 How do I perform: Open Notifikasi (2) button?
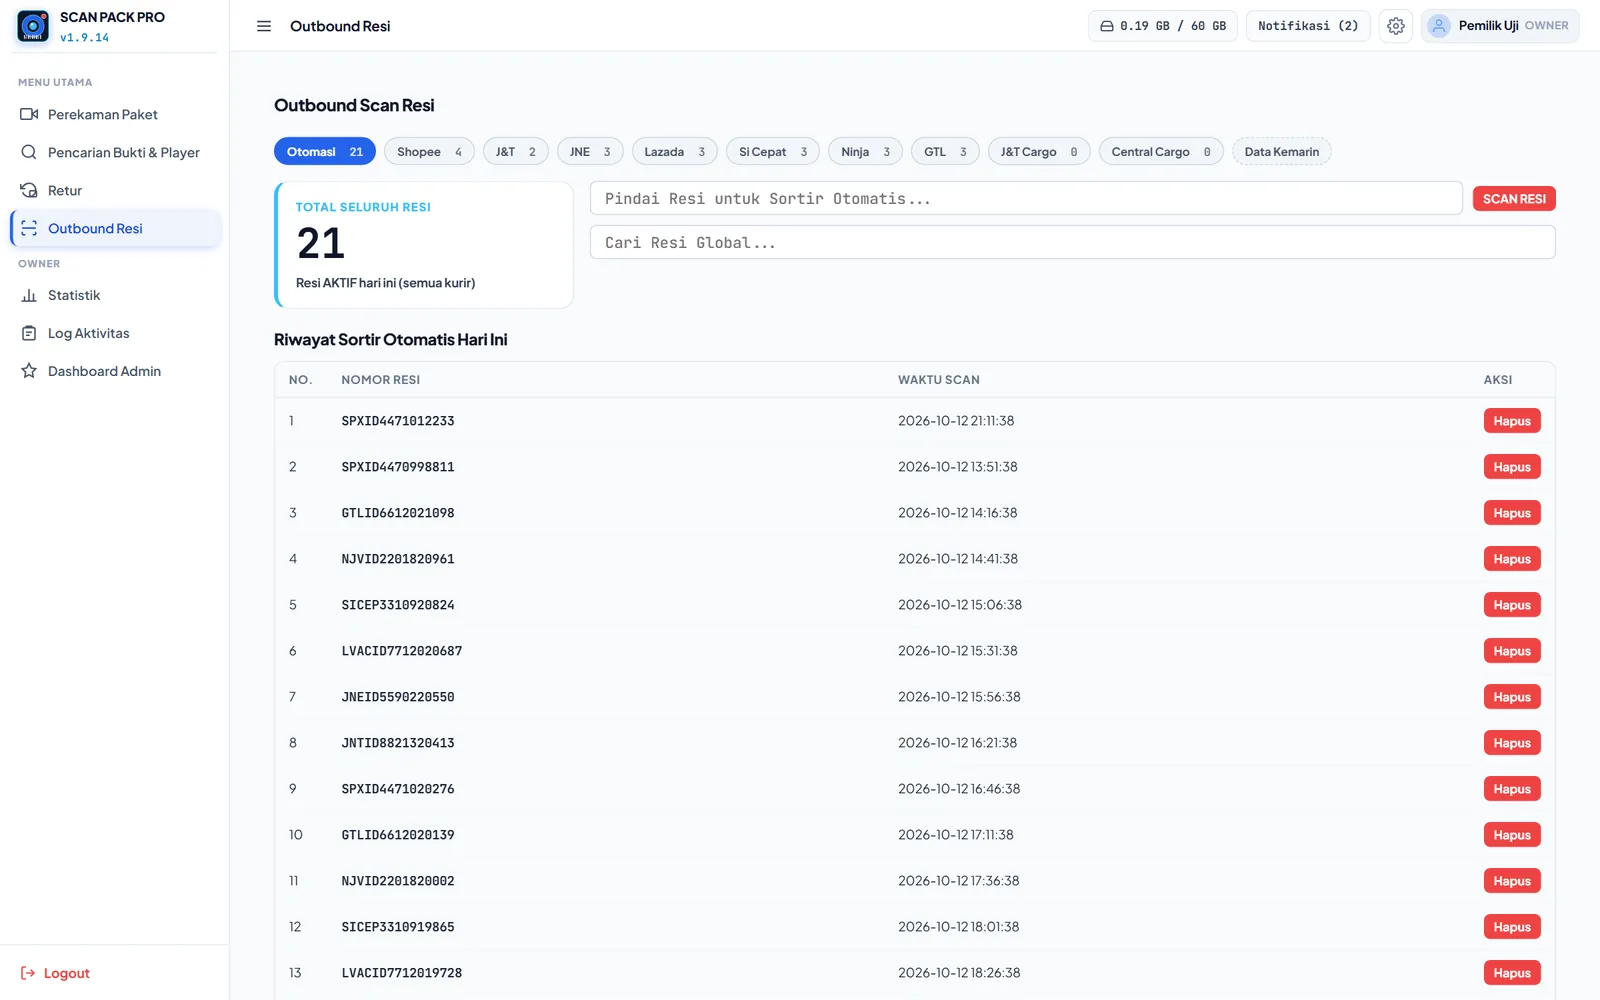(x=1308, y=26)
